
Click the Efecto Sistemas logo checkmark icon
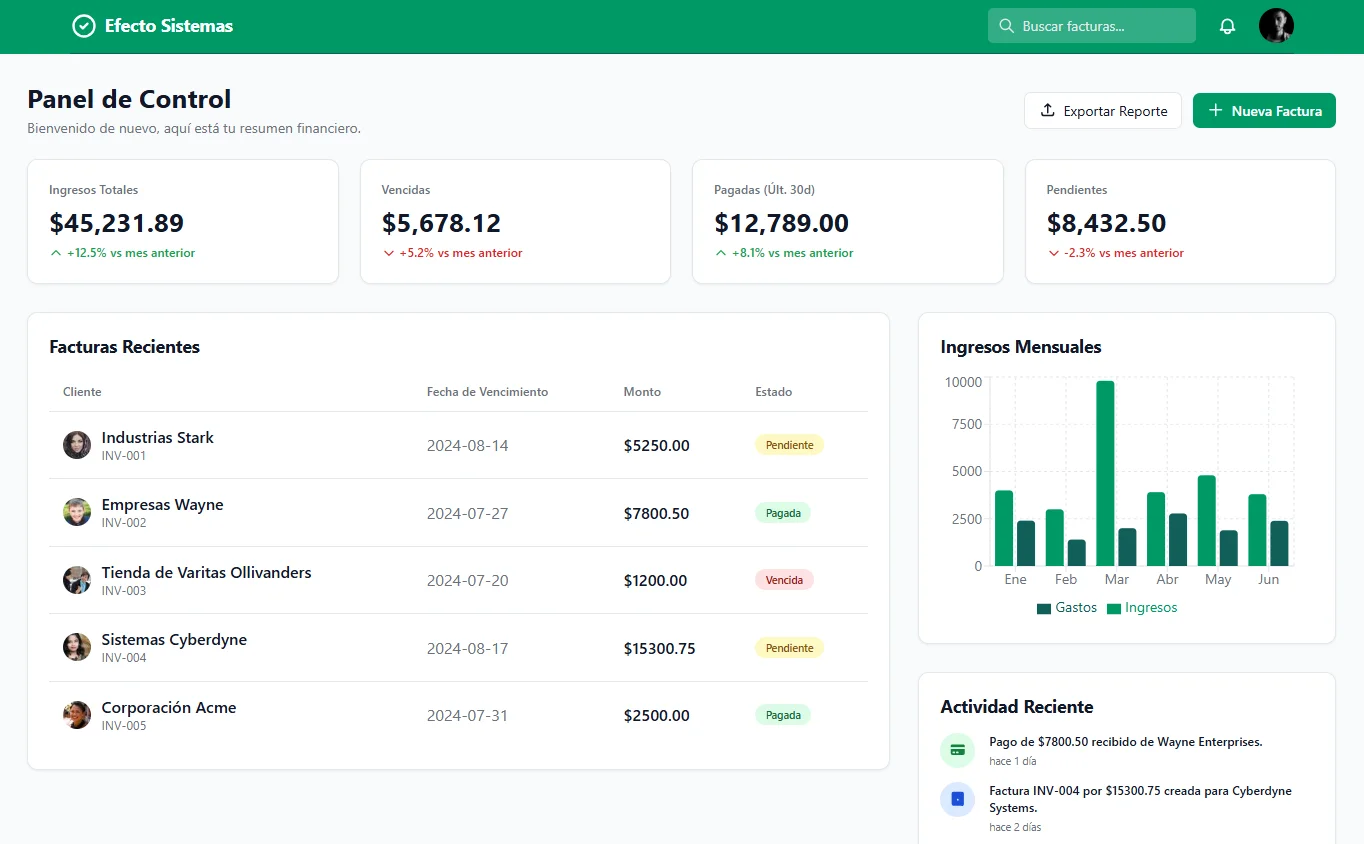(84, 26)
